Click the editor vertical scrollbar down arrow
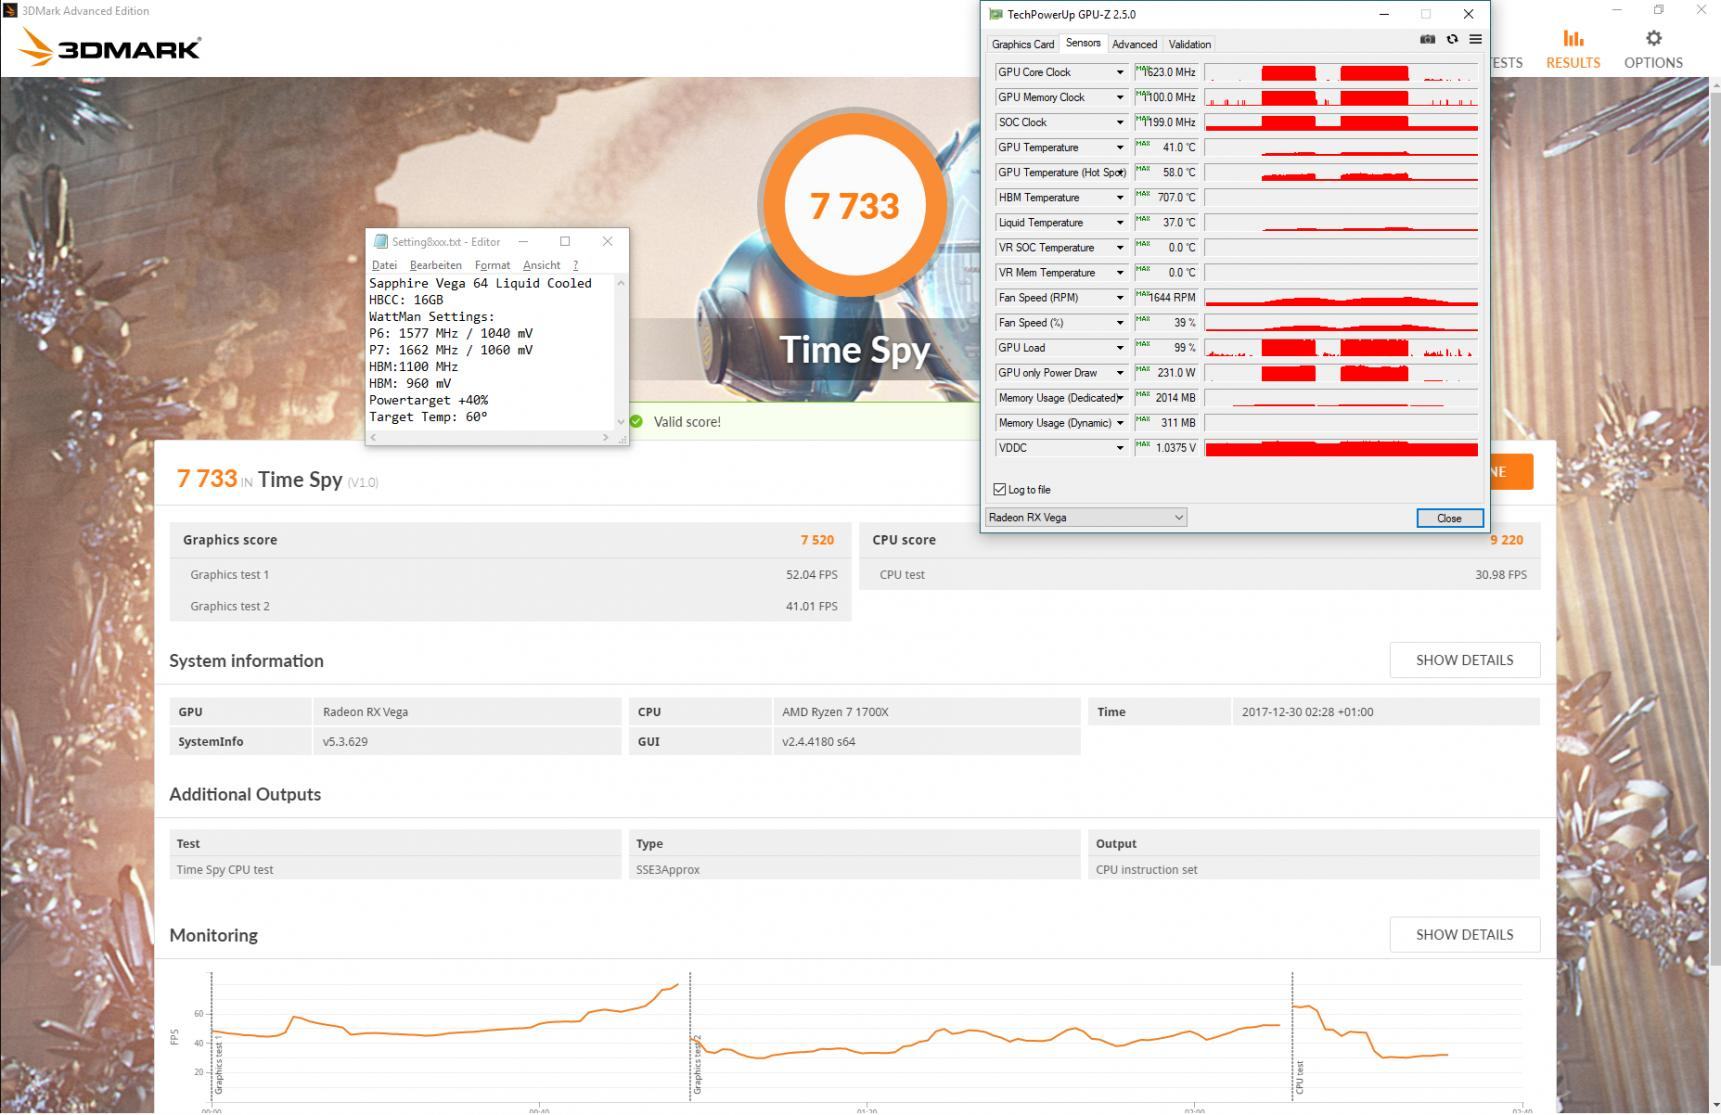Screen dimensions: 1721x1115 coord(621,421)
